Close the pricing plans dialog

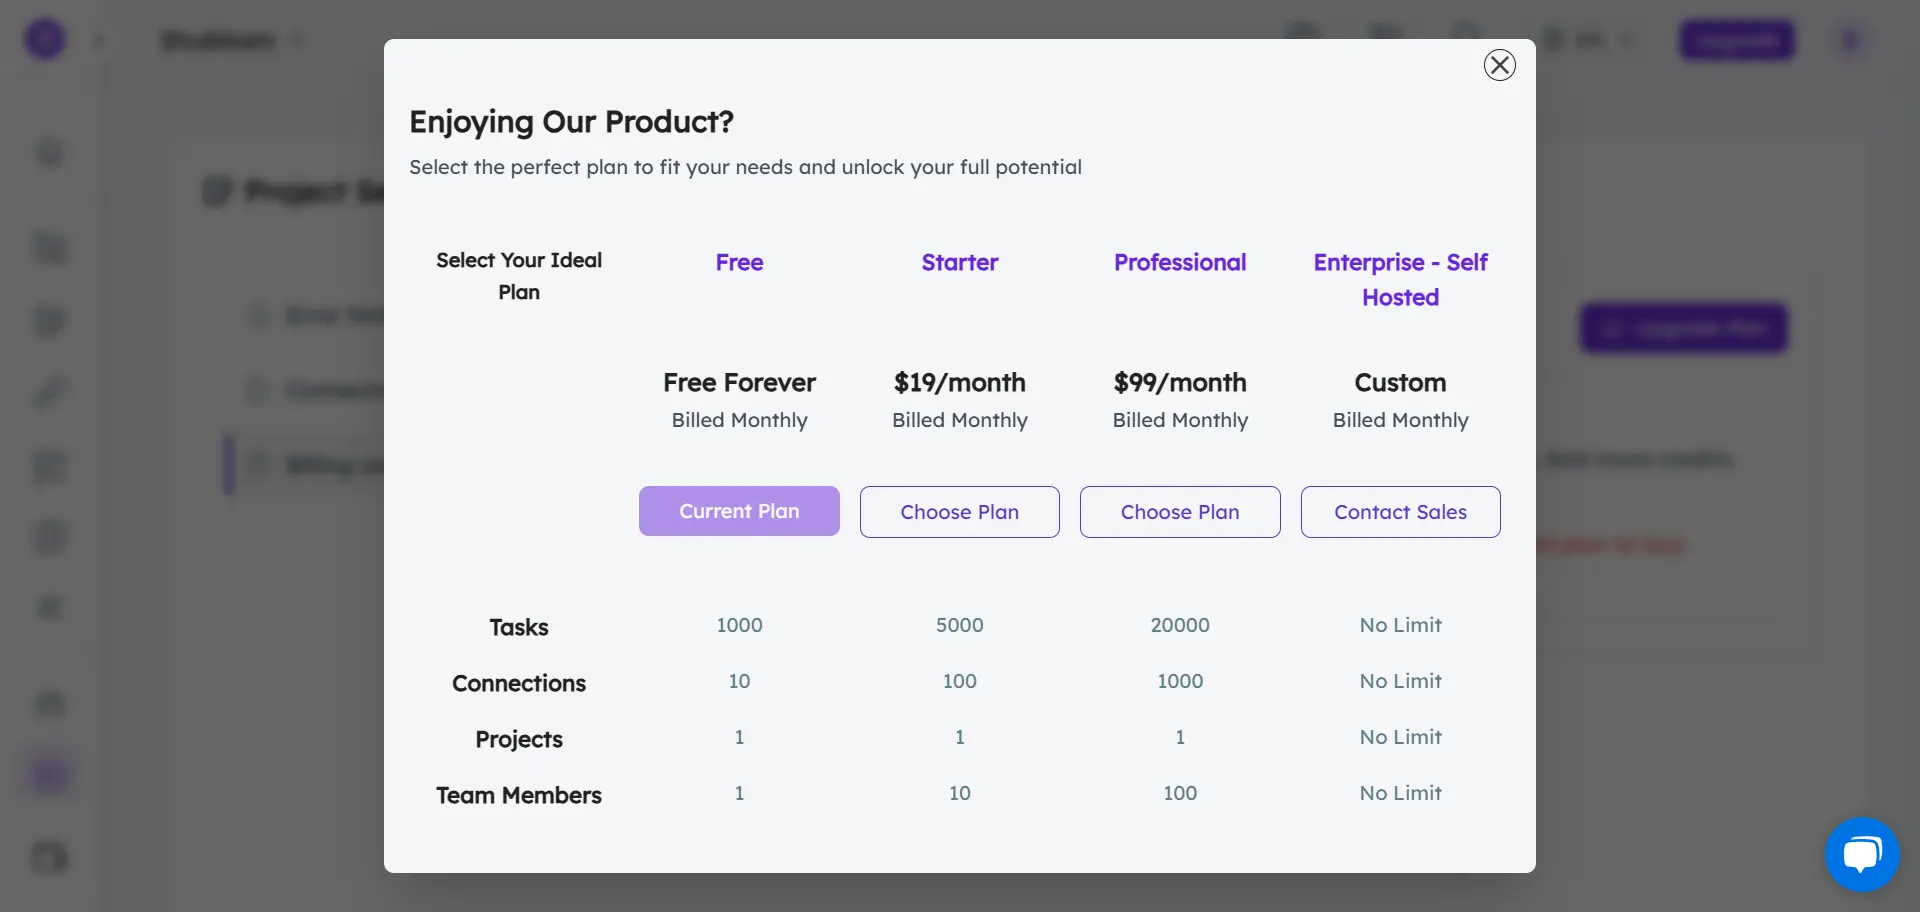click(1498, 64)
